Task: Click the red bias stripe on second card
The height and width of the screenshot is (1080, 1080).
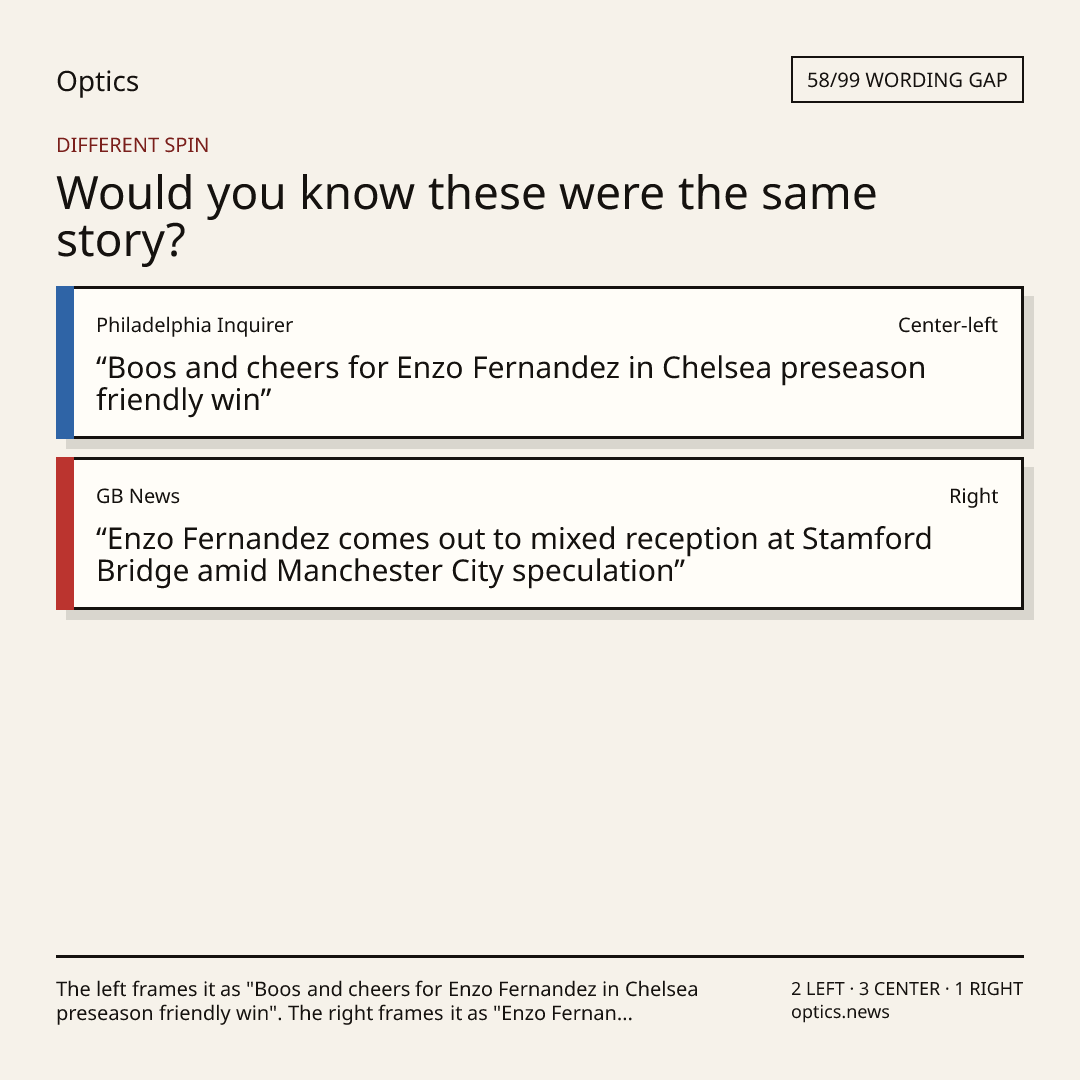Action: 65,534
